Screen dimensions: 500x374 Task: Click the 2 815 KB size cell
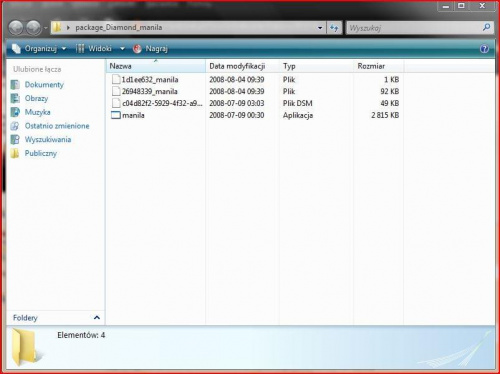pos(385,115)
